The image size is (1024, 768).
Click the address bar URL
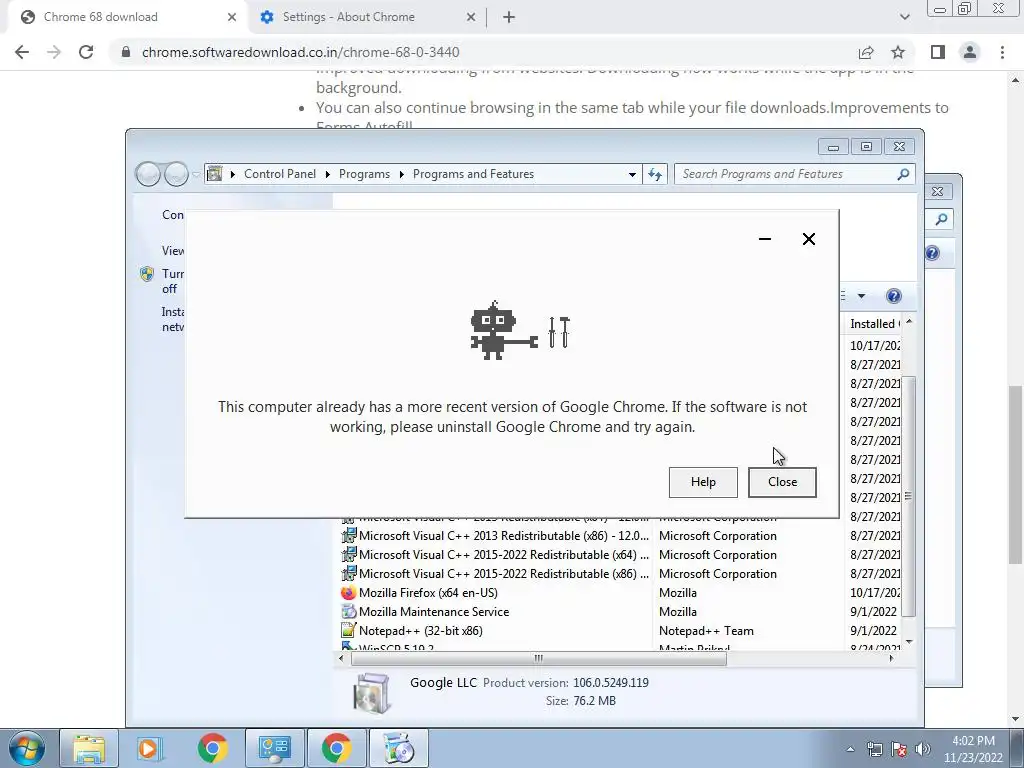300,52
